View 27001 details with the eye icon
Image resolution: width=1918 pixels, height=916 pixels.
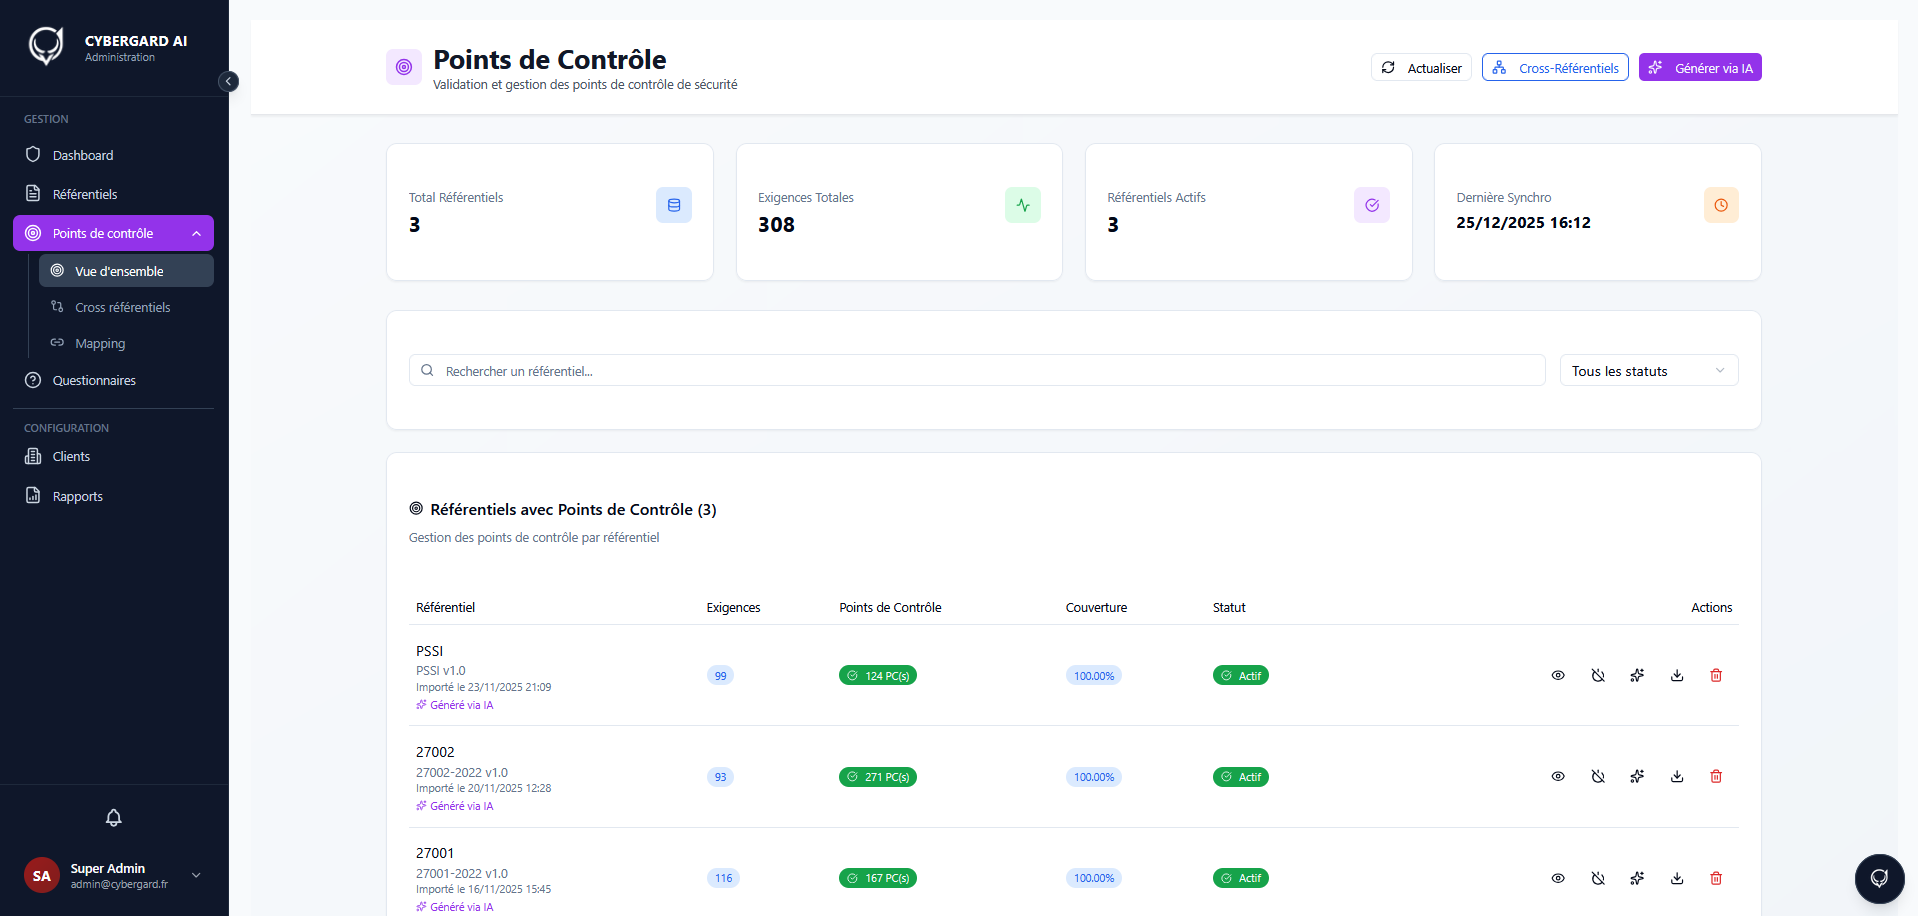1558,878
